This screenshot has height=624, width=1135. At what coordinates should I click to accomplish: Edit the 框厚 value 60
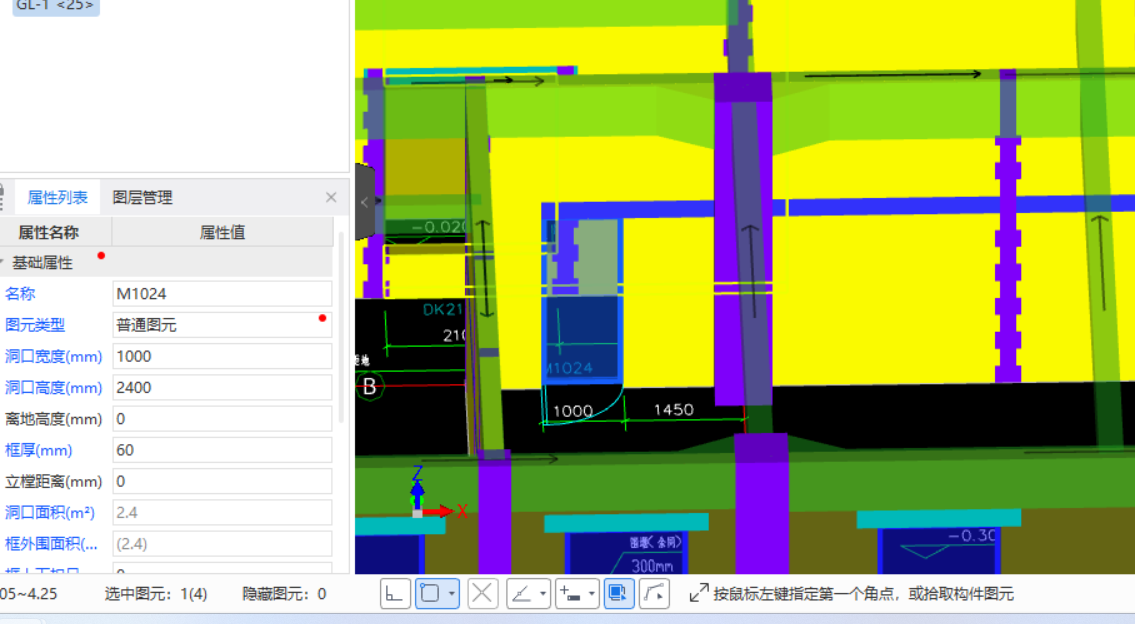coord(222,450)
